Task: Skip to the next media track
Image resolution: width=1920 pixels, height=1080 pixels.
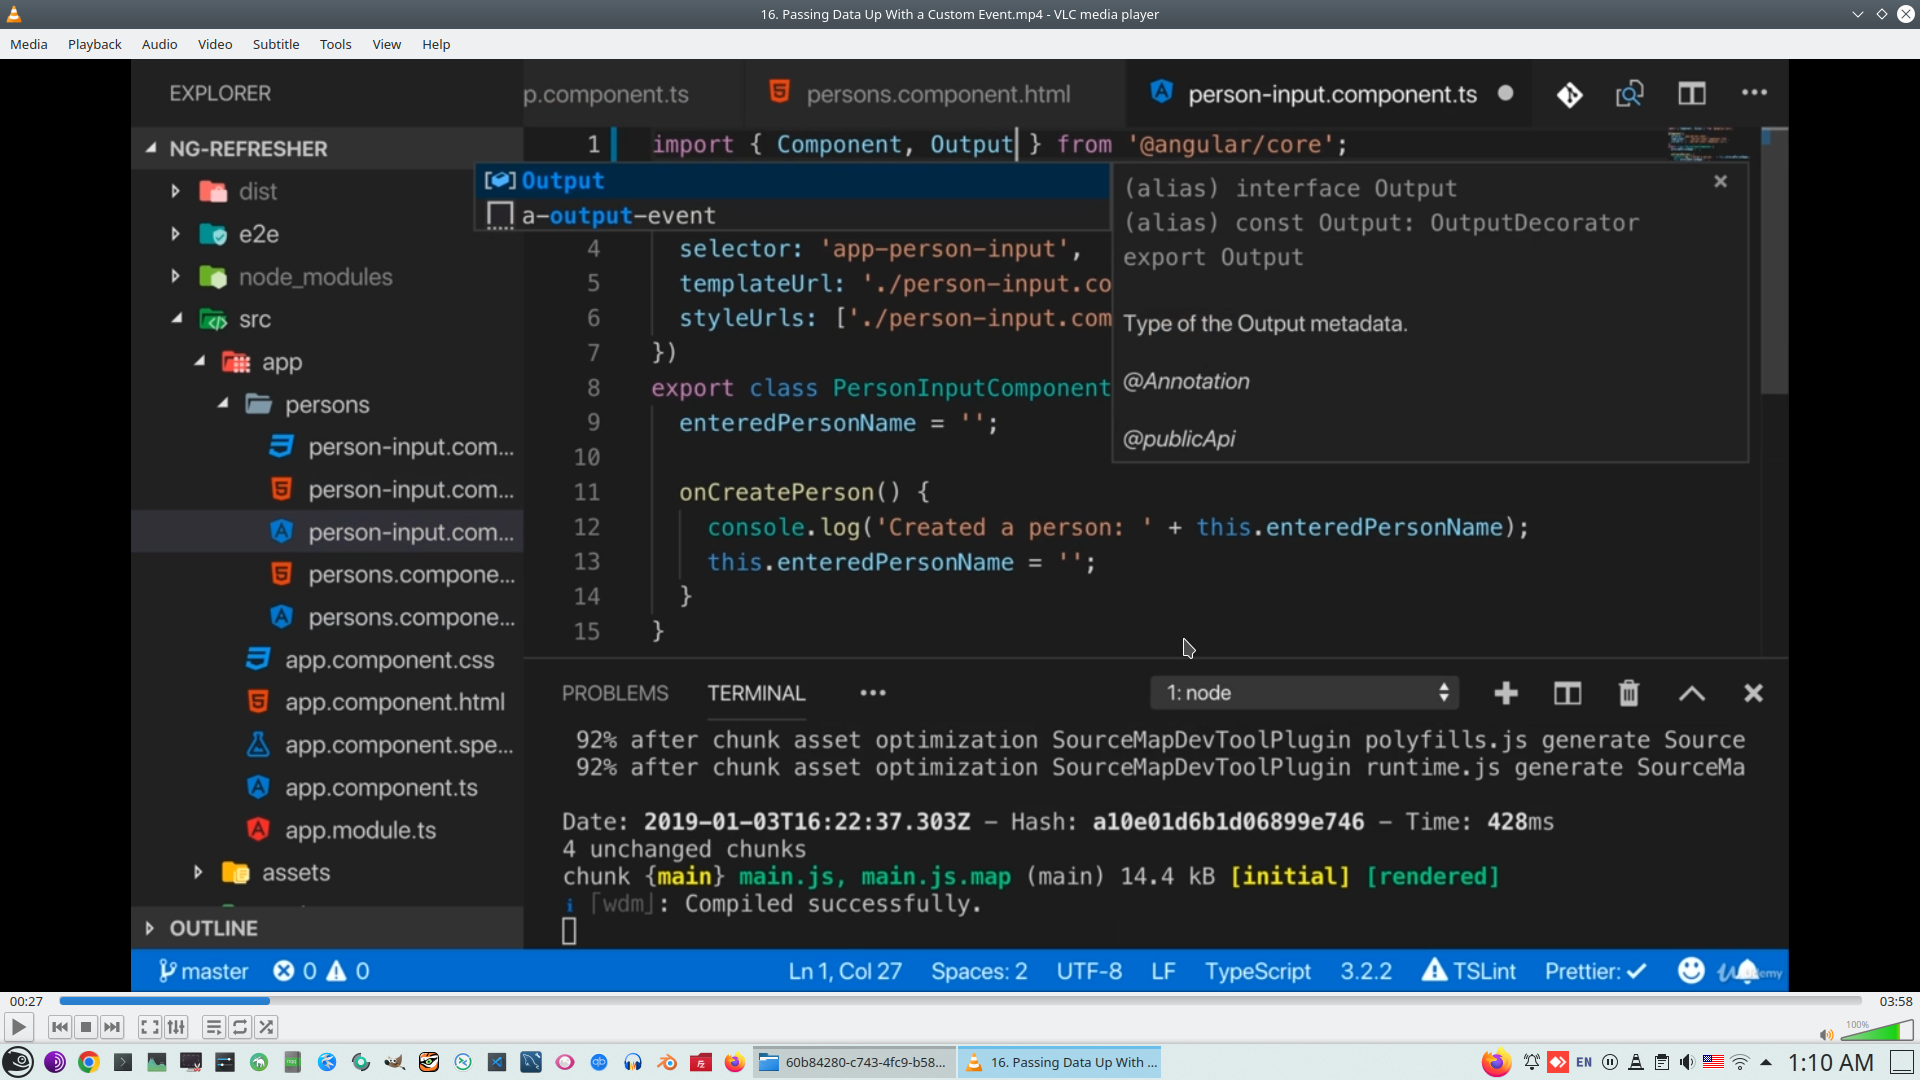Action: coord(112,1027)
